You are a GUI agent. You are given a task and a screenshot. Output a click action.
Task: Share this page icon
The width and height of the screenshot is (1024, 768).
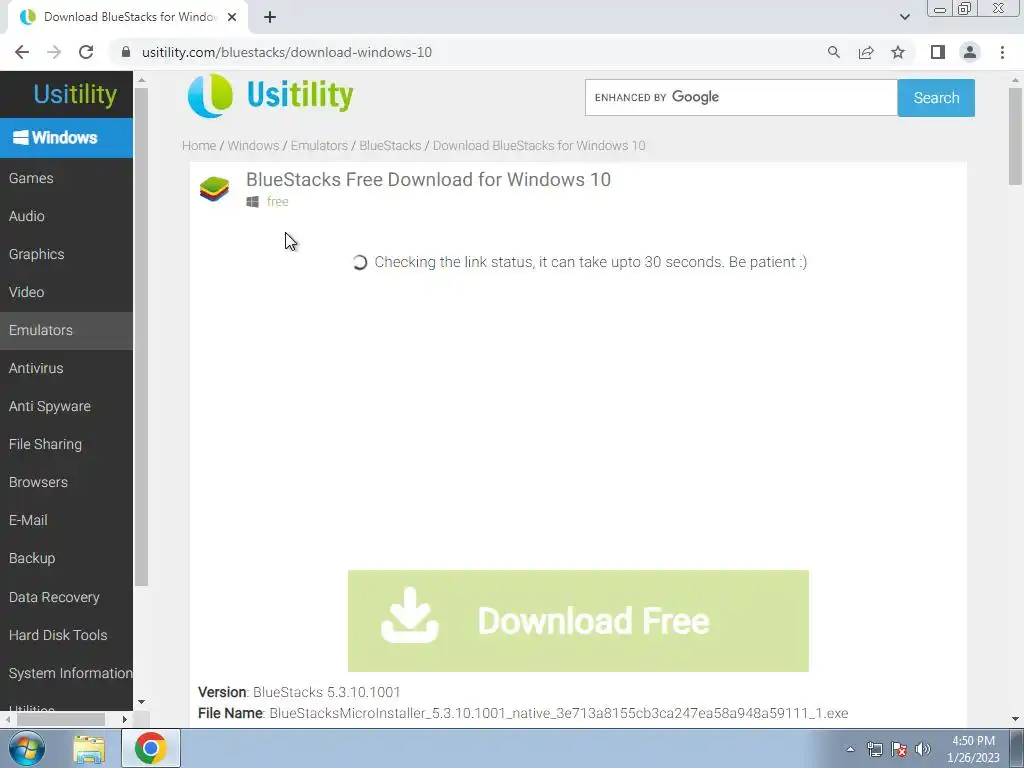click(866, 52)
